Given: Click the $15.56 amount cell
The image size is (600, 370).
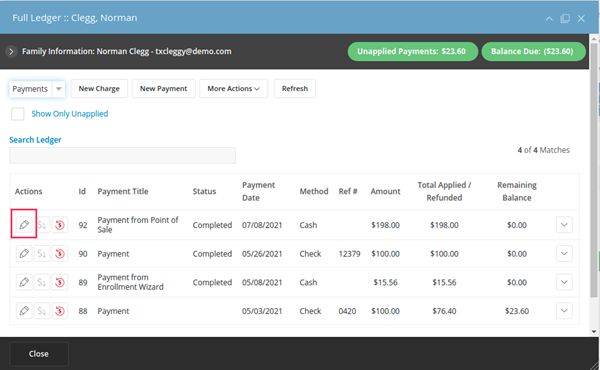Looking at the screenshot, I should 385,282.
